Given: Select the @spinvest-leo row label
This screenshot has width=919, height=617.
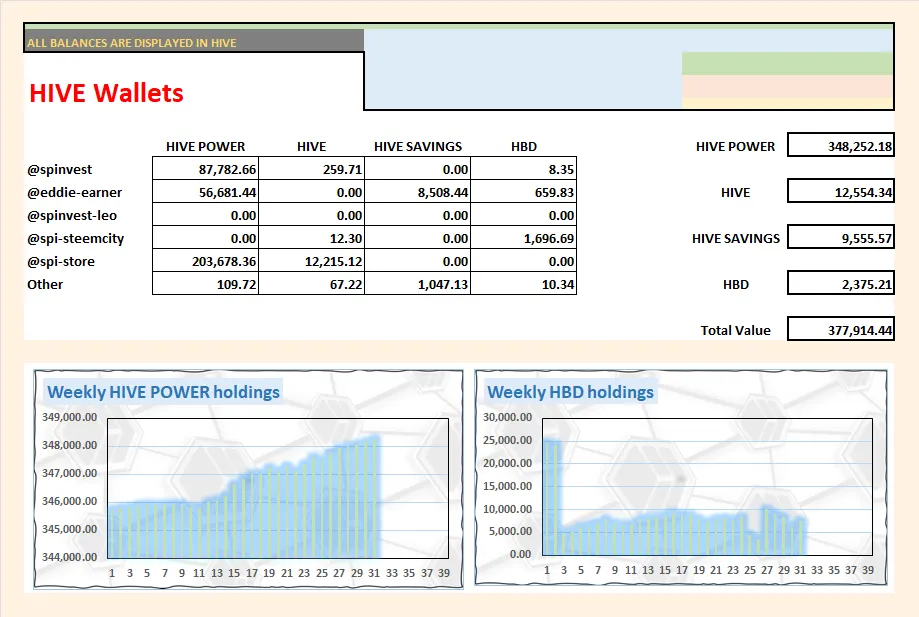Looking at the screenshot, I should click(x=72, y=216).
